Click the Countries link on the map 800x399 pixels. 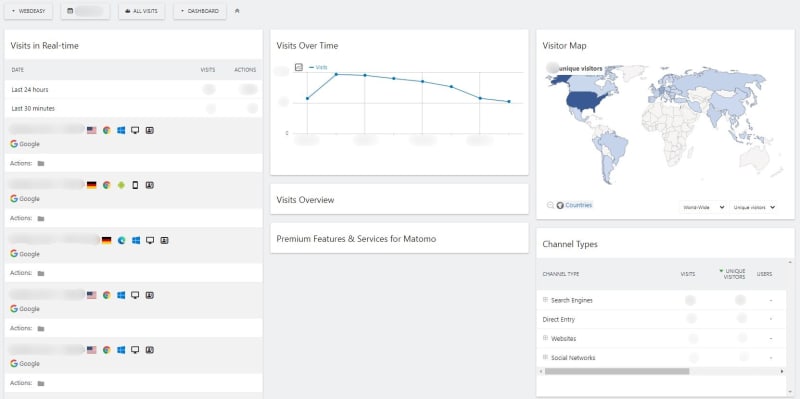tap(579, 205)
